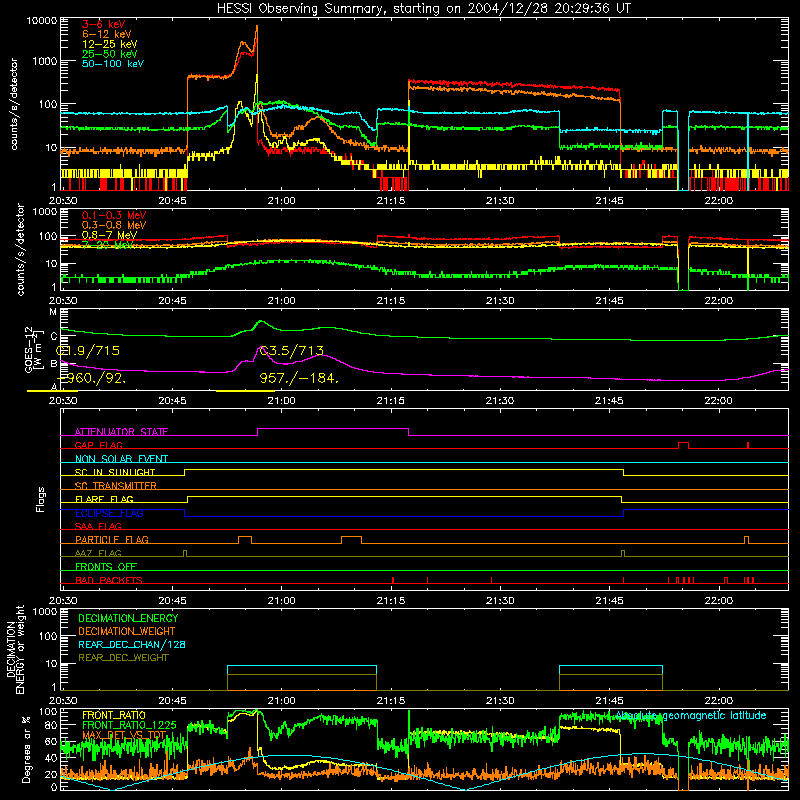Click counts/s/detector axis title of MeV panel
The height and width of the screenshot is (800, 800).
click(20, 250)
